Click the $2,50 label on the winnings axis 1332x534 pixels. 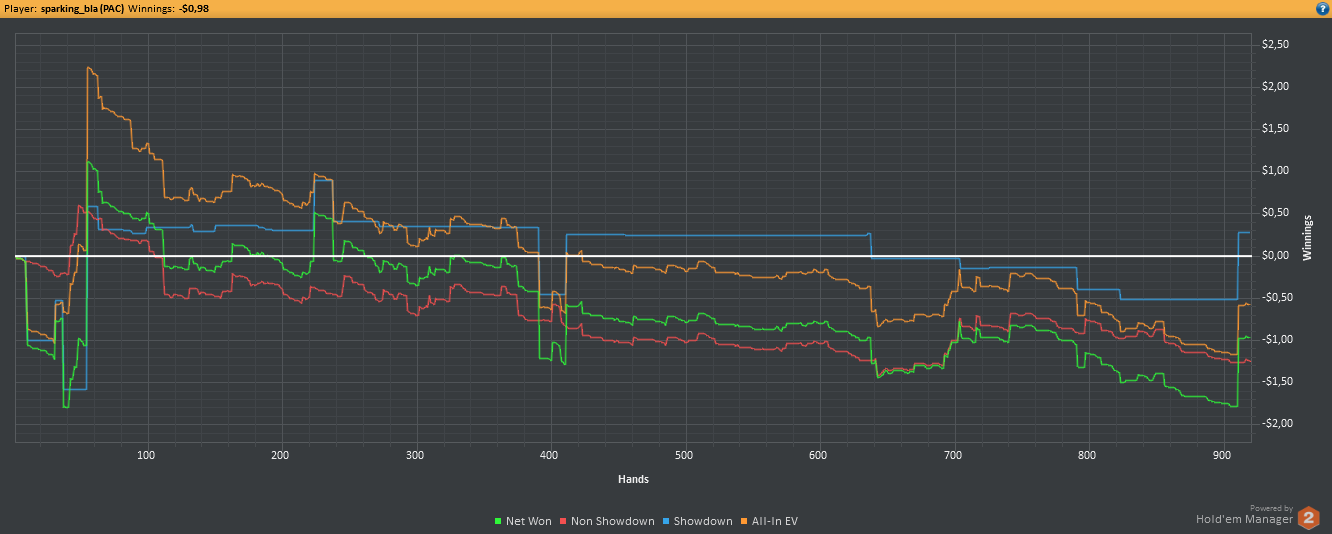pyautogui.click(x=1276, y=44)
